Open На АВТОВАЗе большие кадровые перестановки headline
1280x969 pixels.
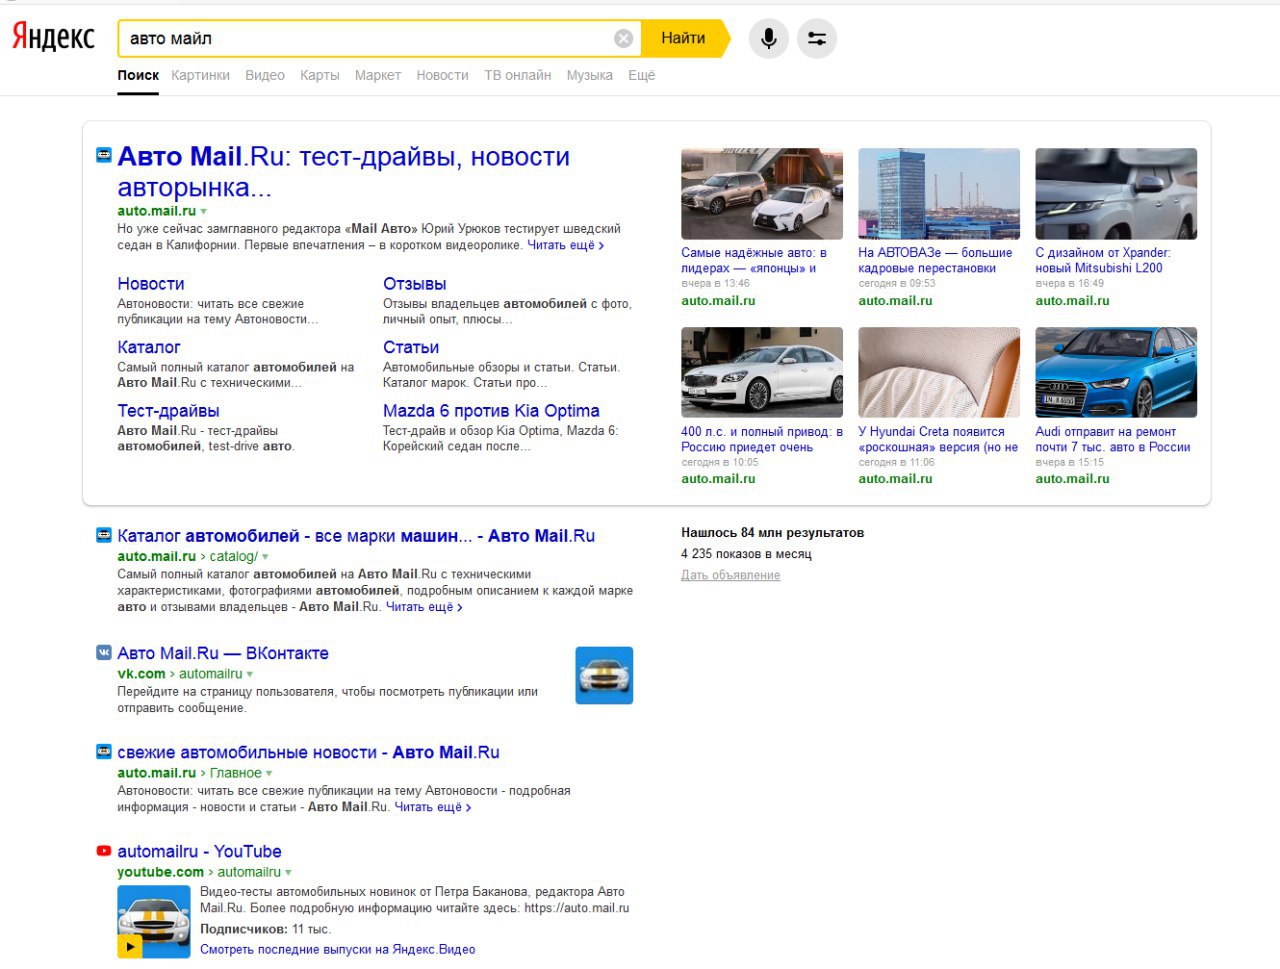(x=936, y=260)
